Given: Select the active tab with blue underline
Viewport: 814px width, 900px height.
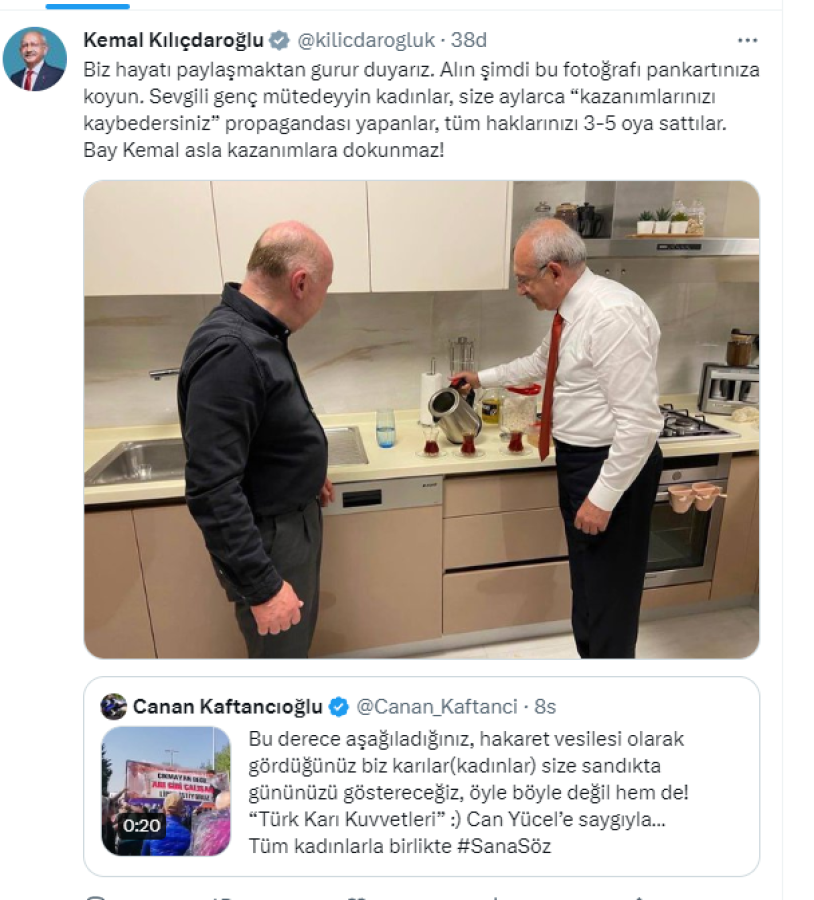Looking at the screenshot, I should pyautogui.click(x=87, y=6).
